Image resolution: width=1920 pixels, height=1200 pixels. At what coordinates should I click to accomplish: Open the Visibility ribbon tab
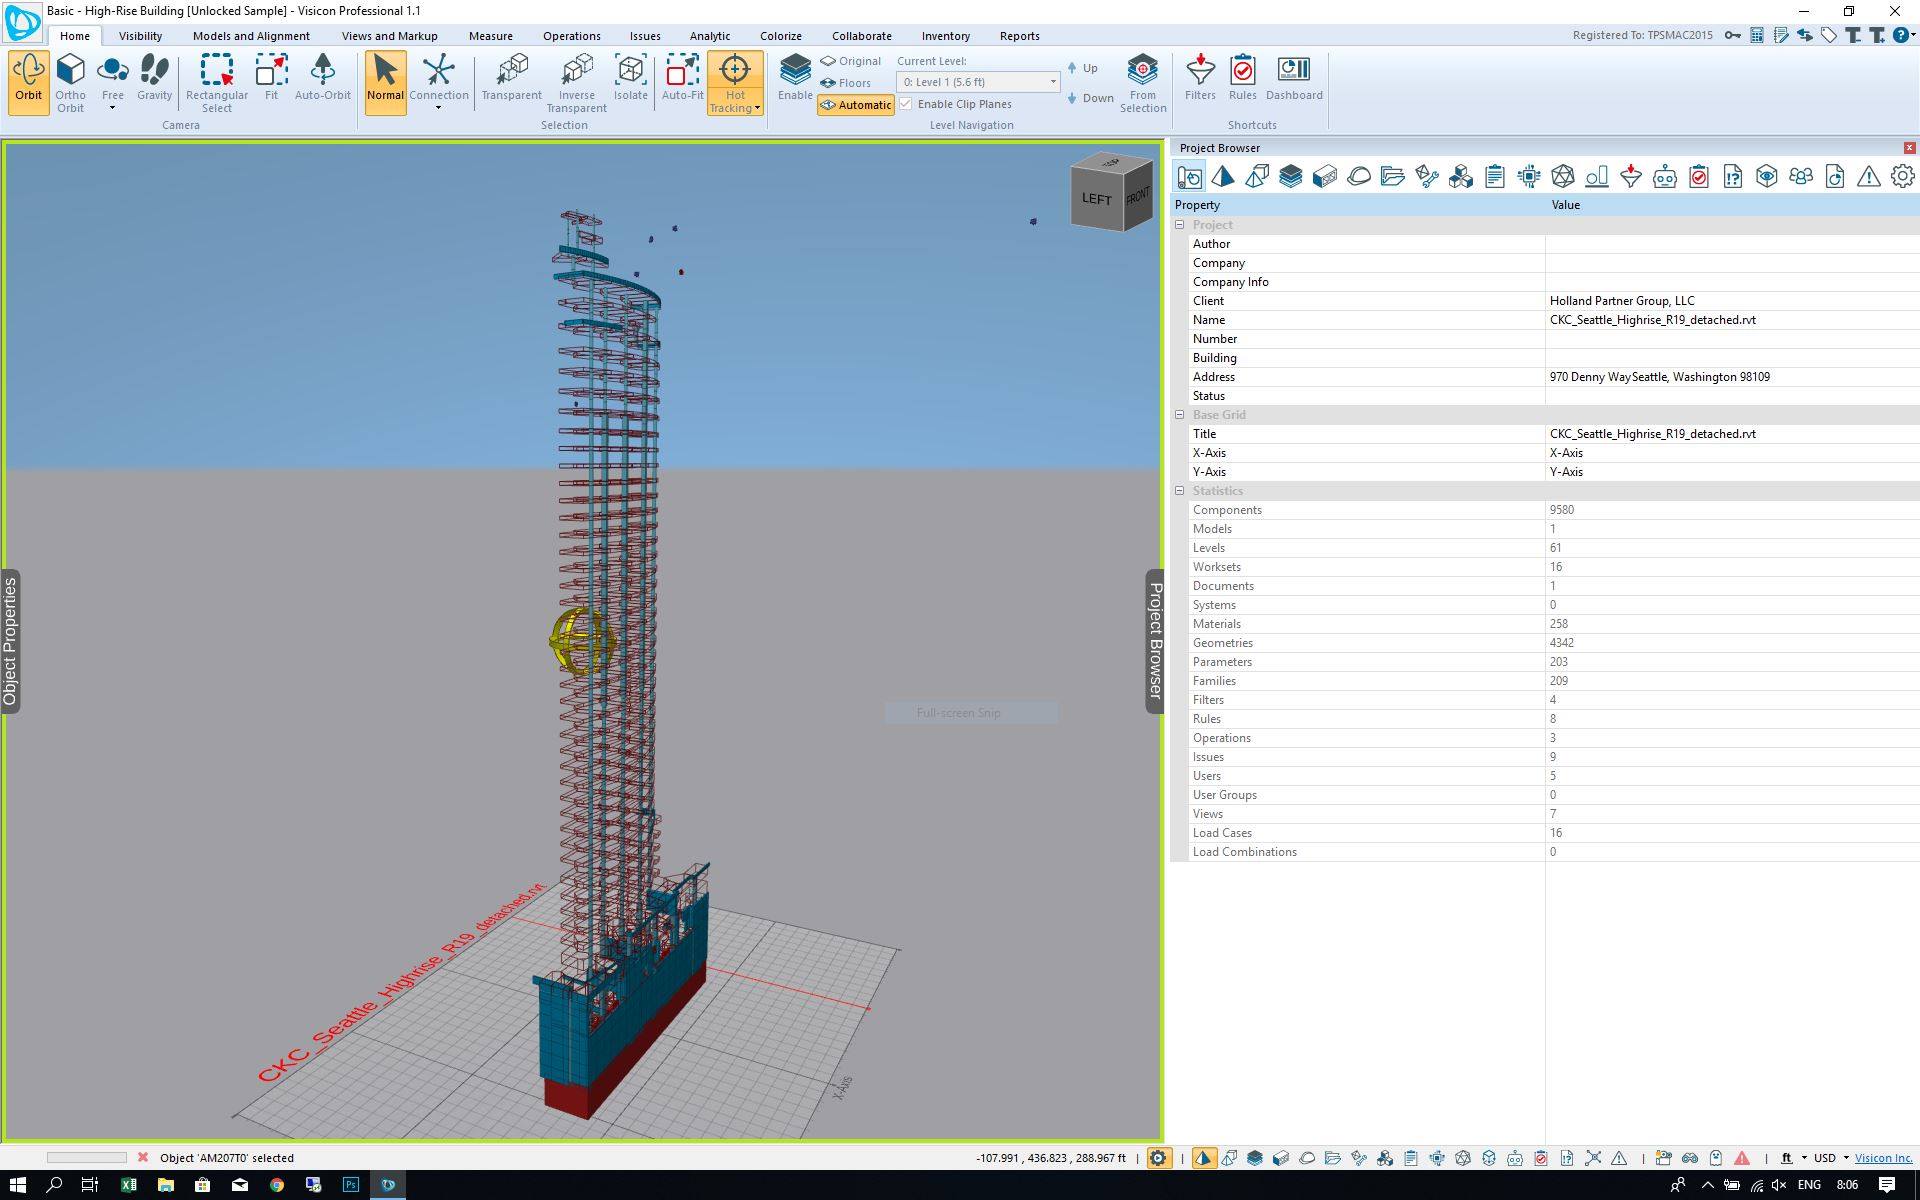(x=140, y=36)
